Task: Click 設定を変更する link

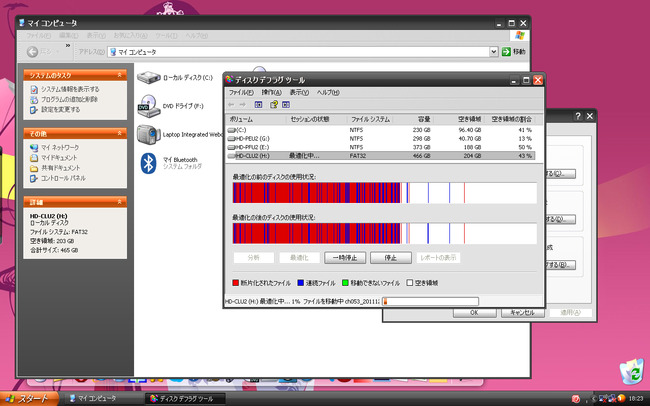Action: 61,110
